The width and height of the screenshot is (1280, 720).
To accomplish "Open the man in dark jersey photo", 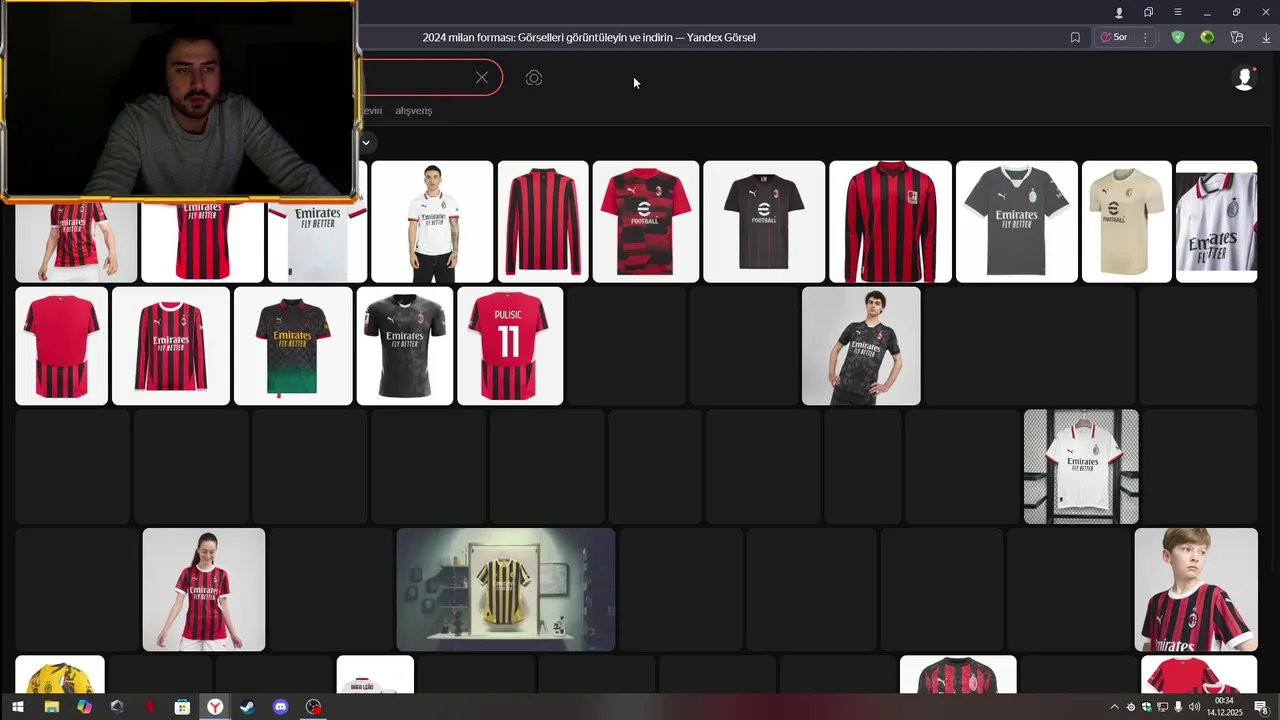I will click(861, 346).
